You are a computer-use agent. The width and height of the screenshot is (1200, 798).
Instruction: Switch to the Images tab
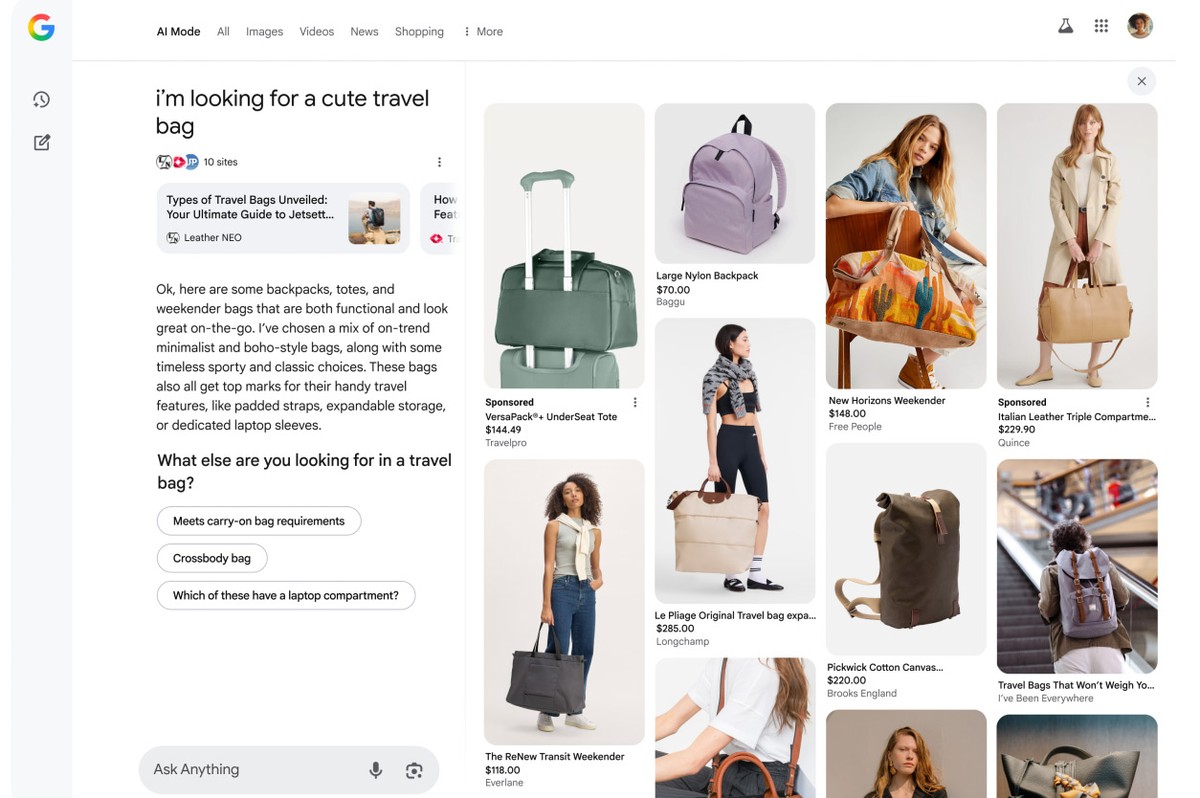264,32
